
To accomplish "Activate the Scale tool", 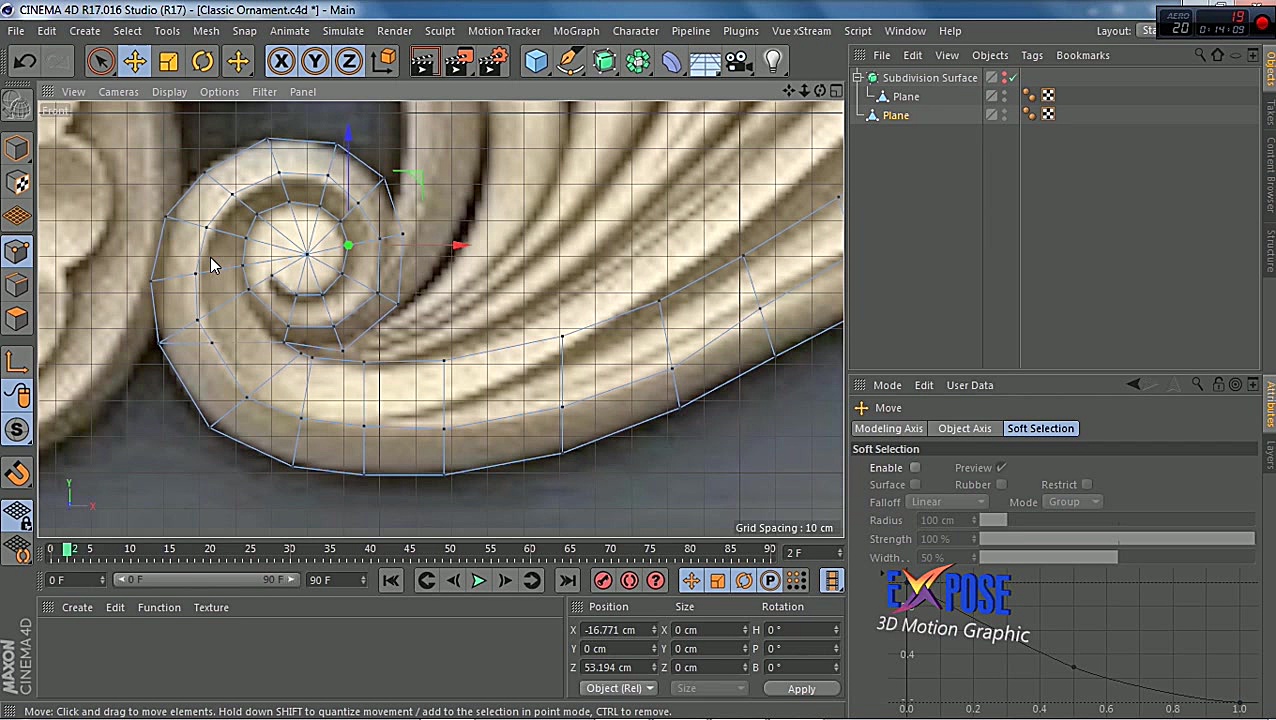I will coord(168,62).
